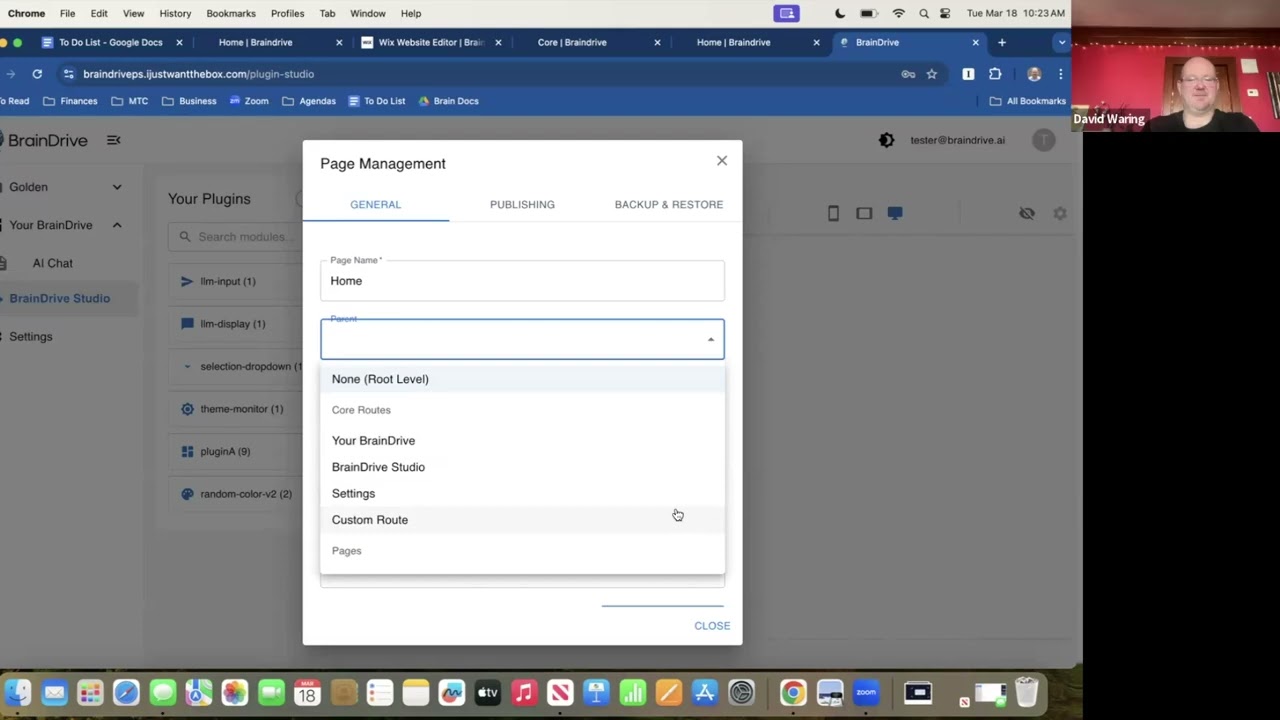Close the Parent dropdown via arrow
This screenshot has height=720, width=1280.
[711, 340]
